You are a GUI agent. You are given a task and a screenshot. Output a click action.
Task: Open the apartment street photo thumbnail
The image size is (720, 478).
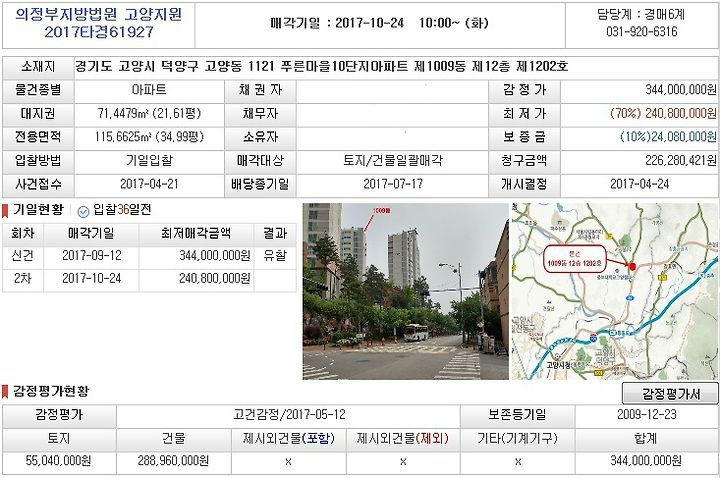(x=405, y=292)
